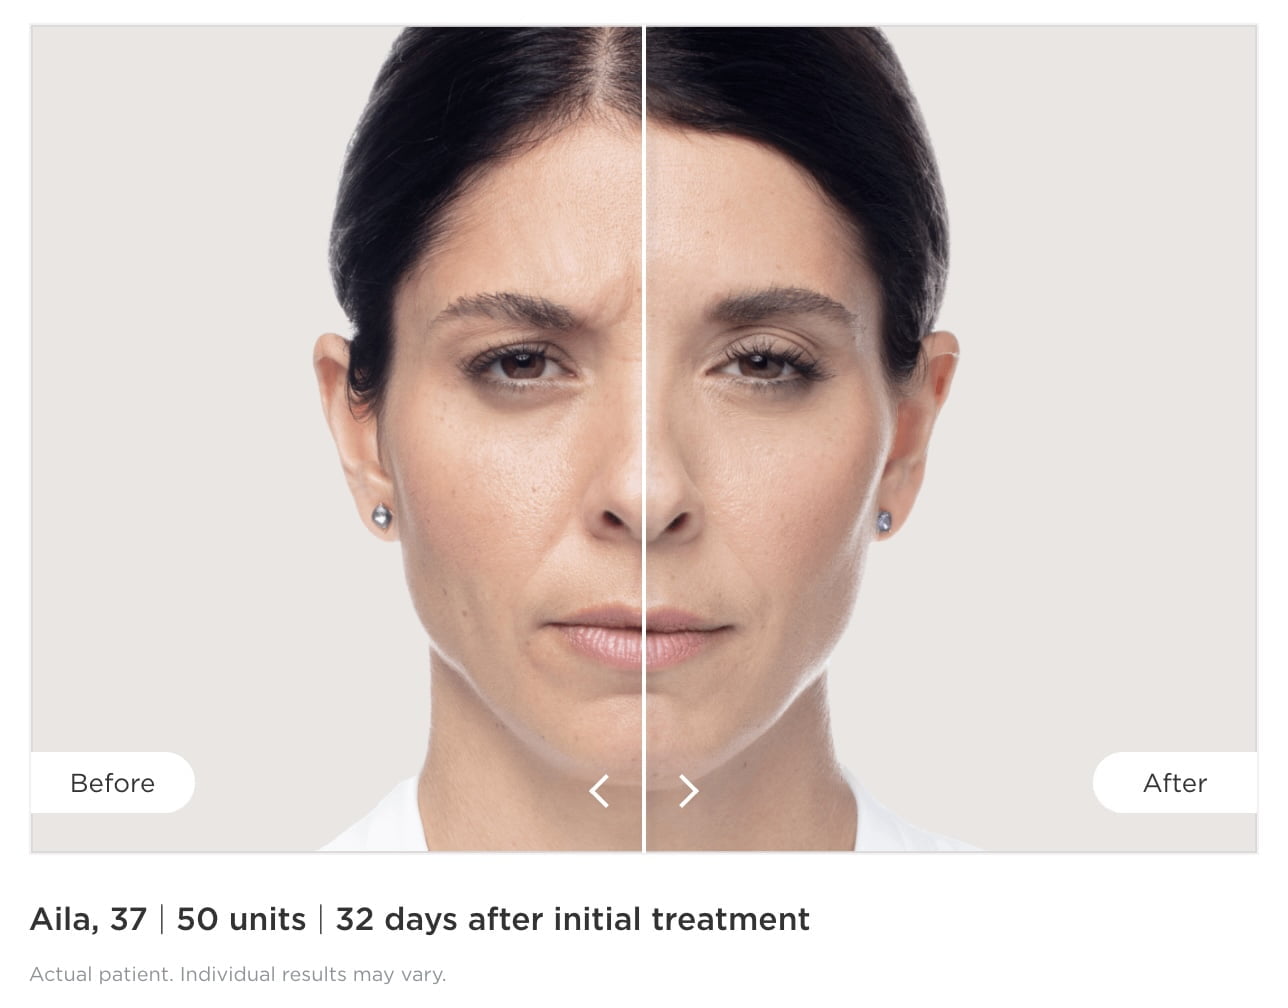Click the vertical white comparison divider line

(x=644, y=440)
